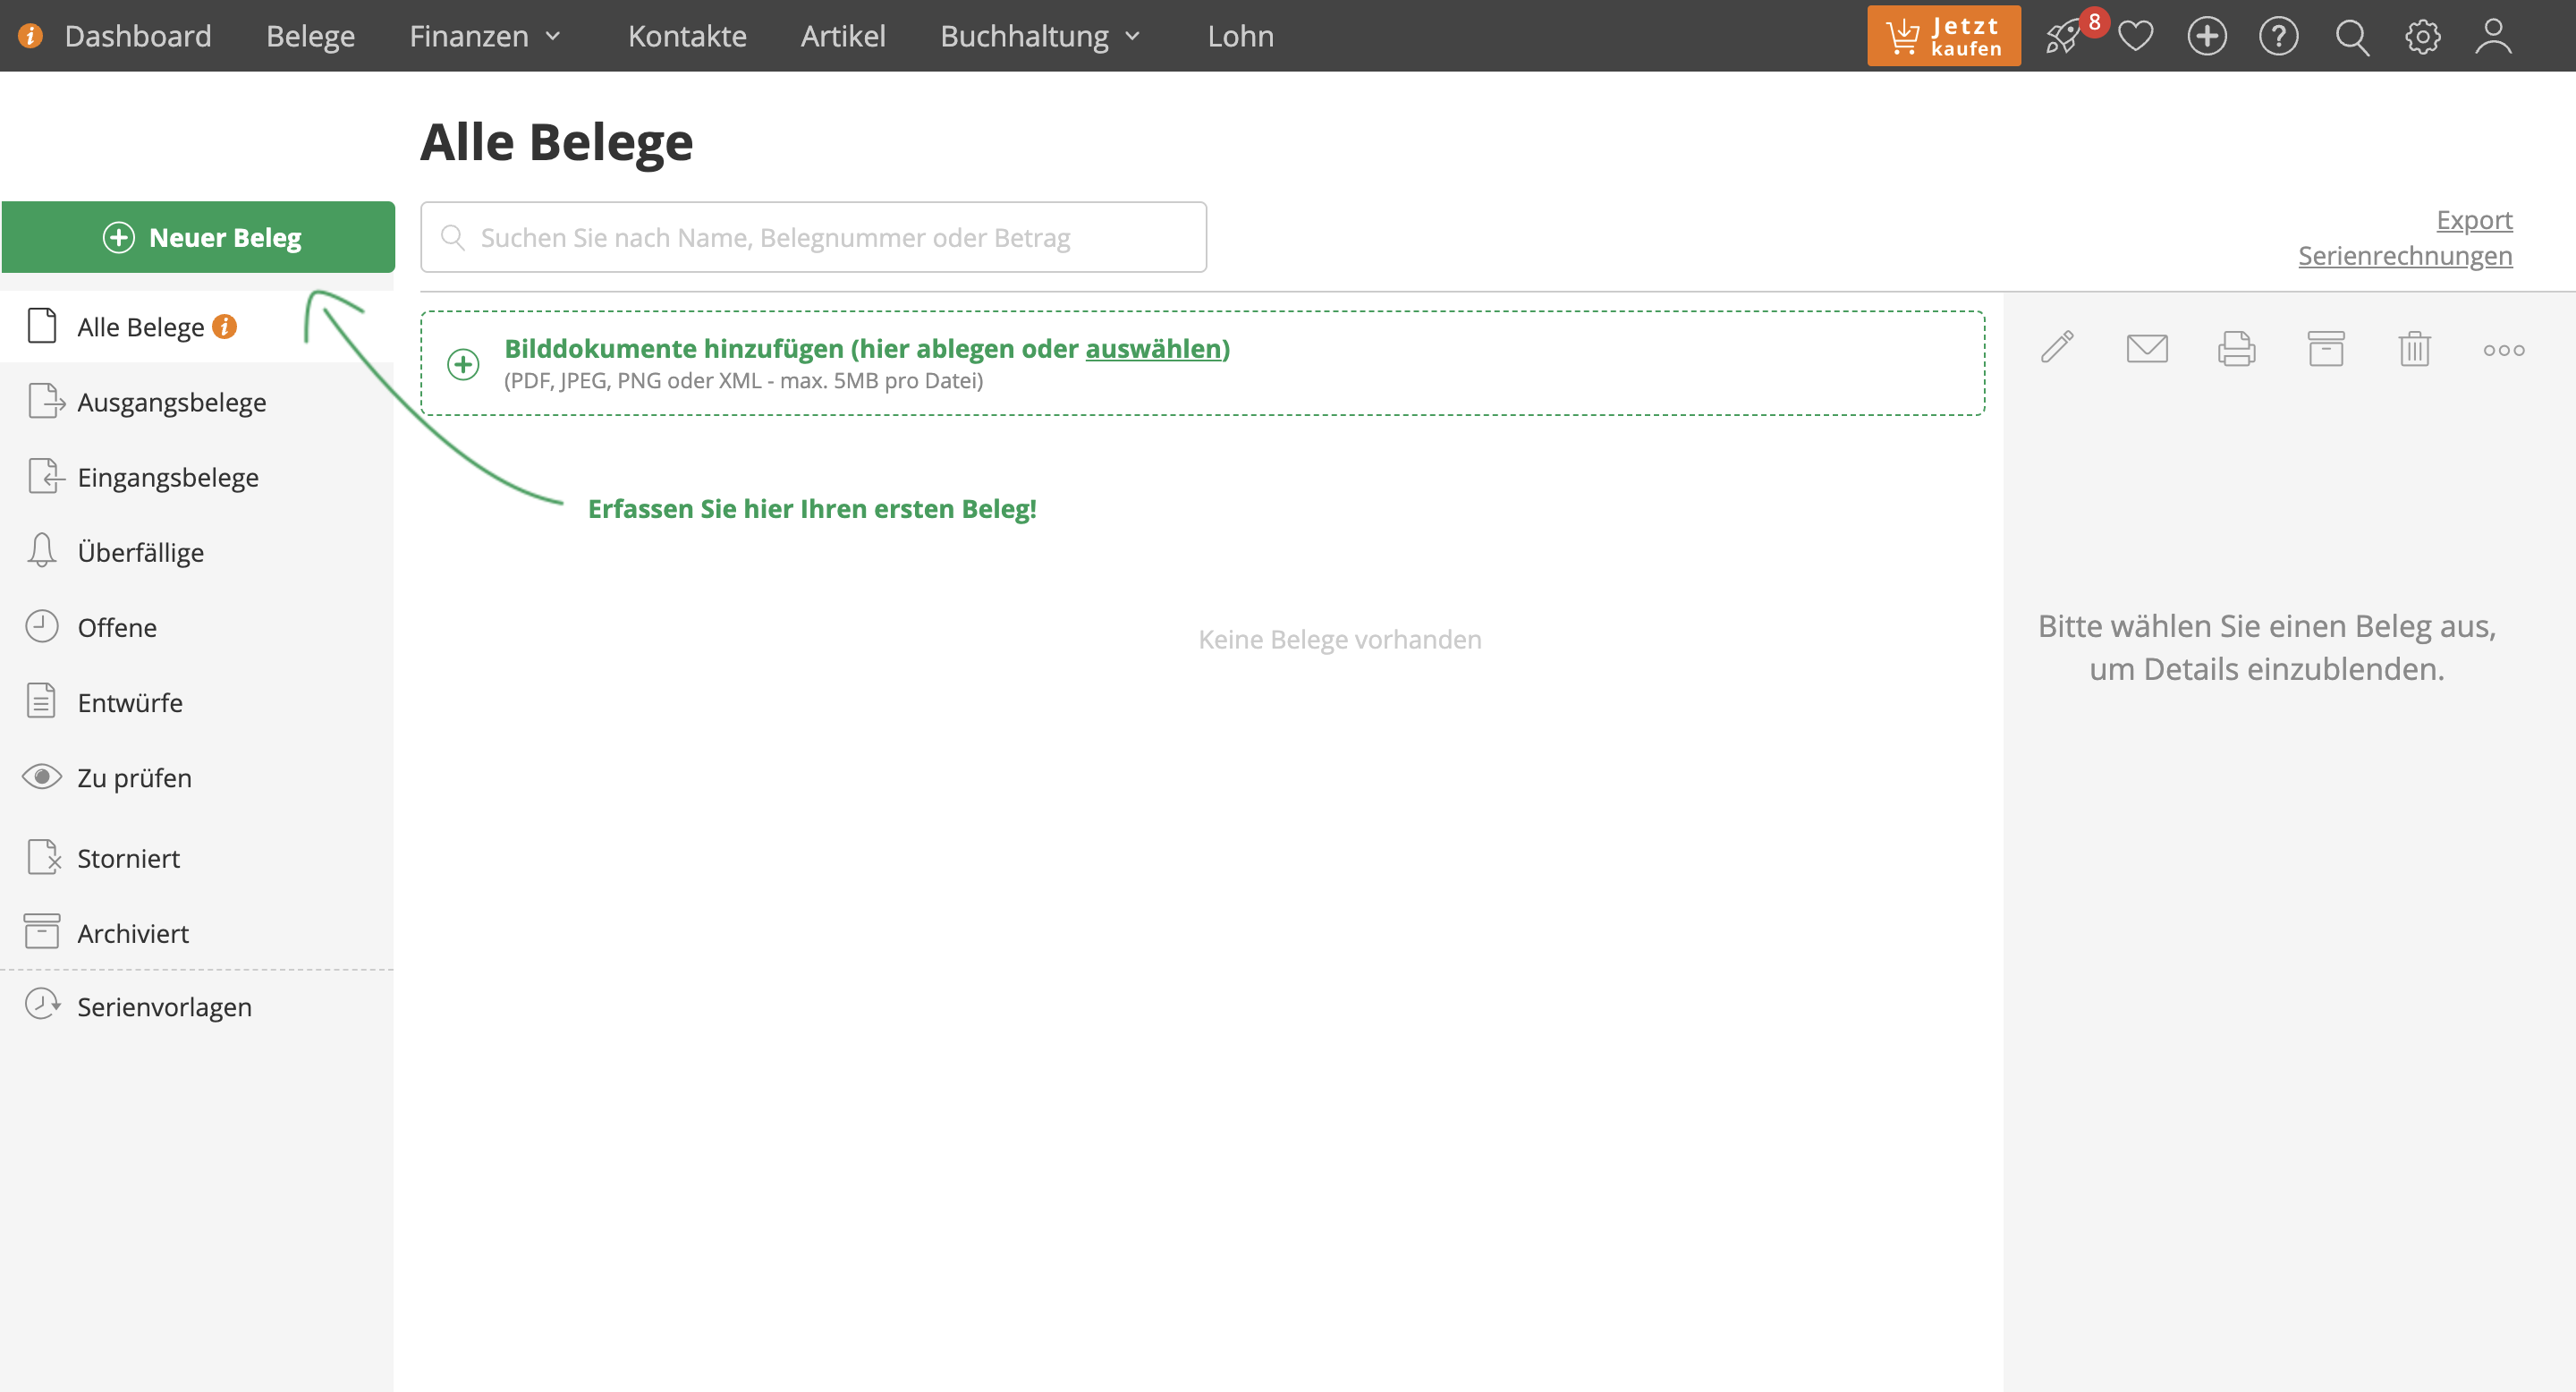This screenshot has width=2576, height=1392.
Task: Show Überfällige documents
Action: pyautogui.click(x=198, y=551)
